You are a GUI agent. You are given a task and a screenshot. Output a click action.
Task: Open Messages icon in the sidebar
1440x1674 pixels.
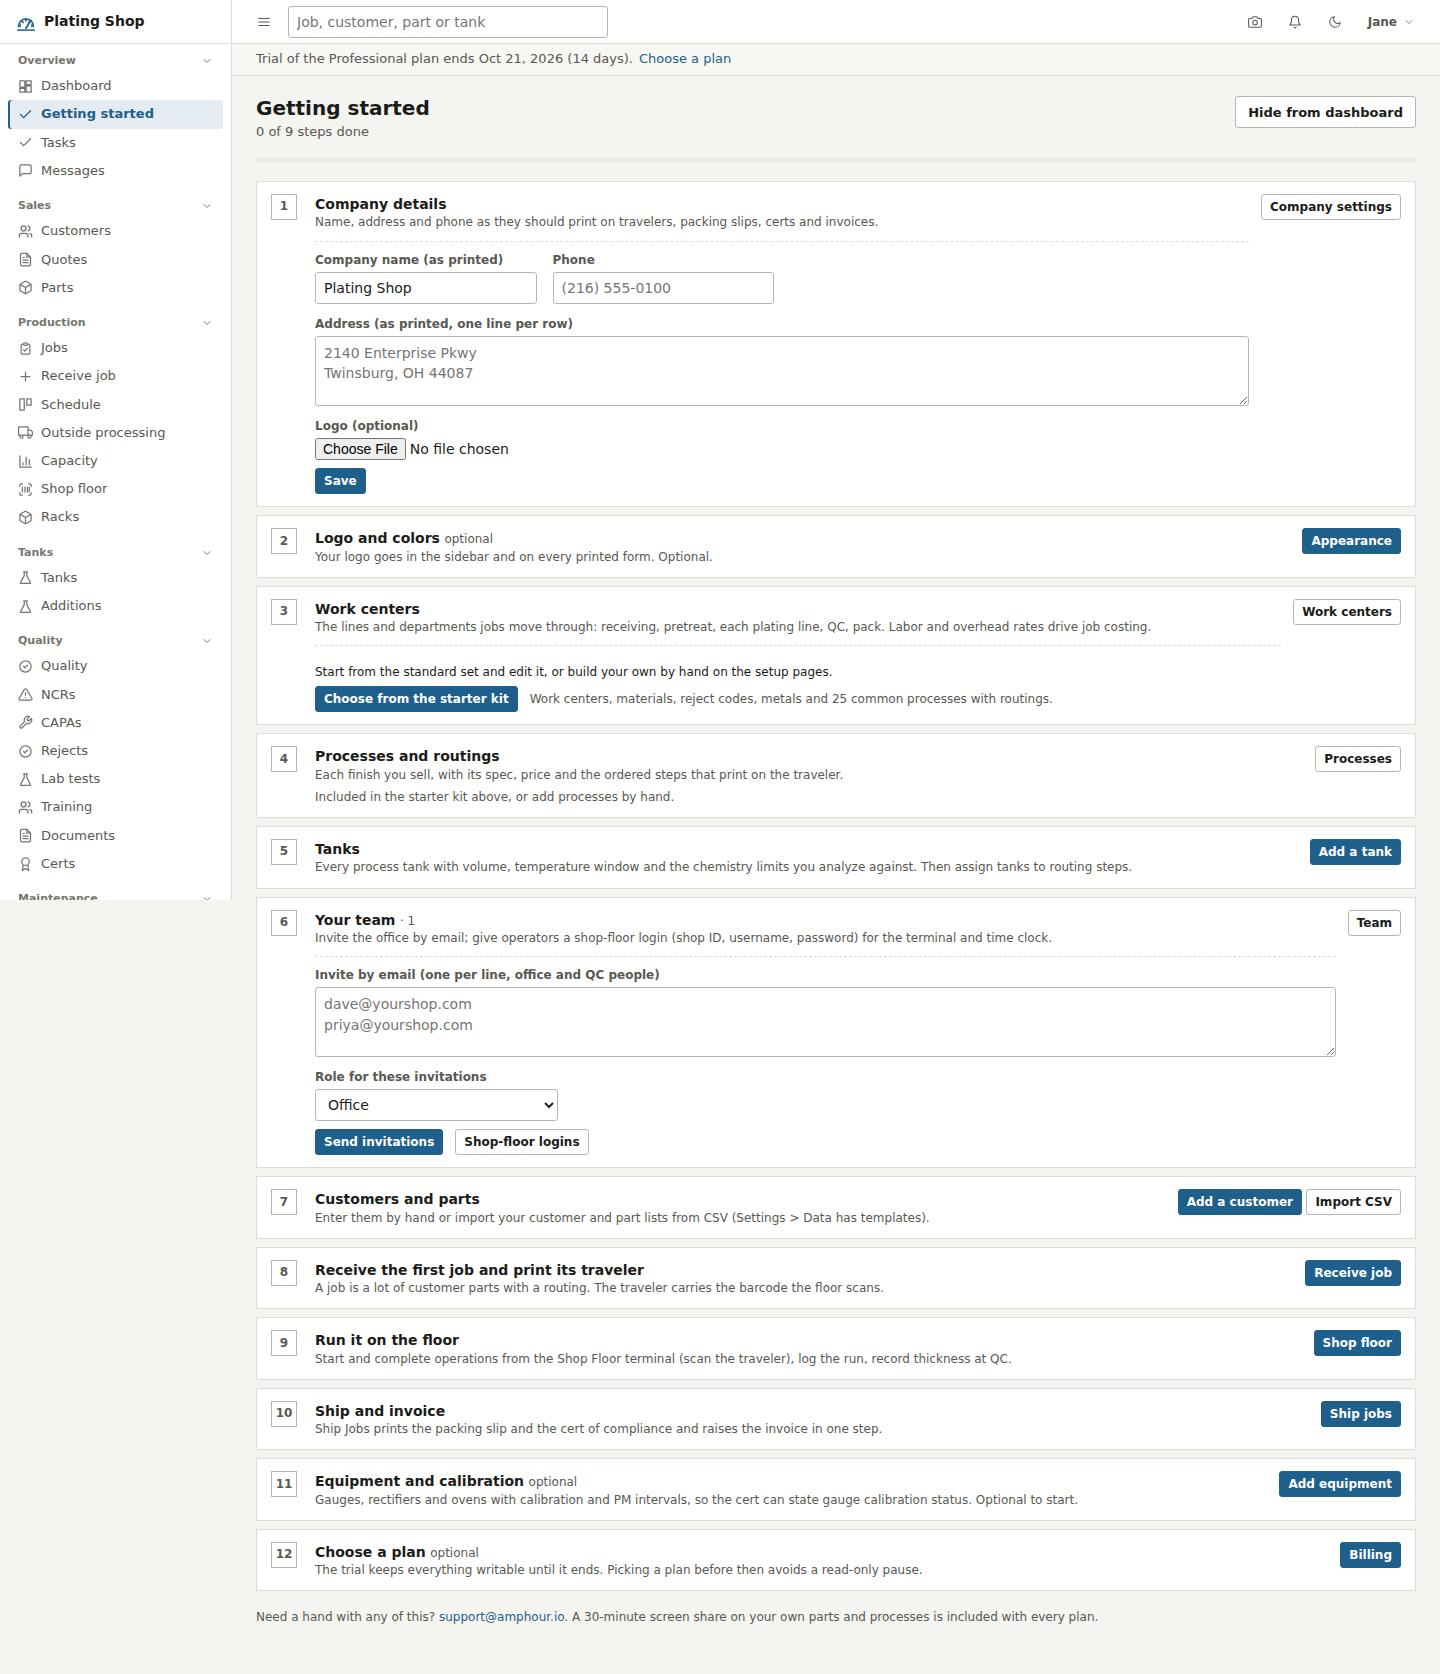26,171
